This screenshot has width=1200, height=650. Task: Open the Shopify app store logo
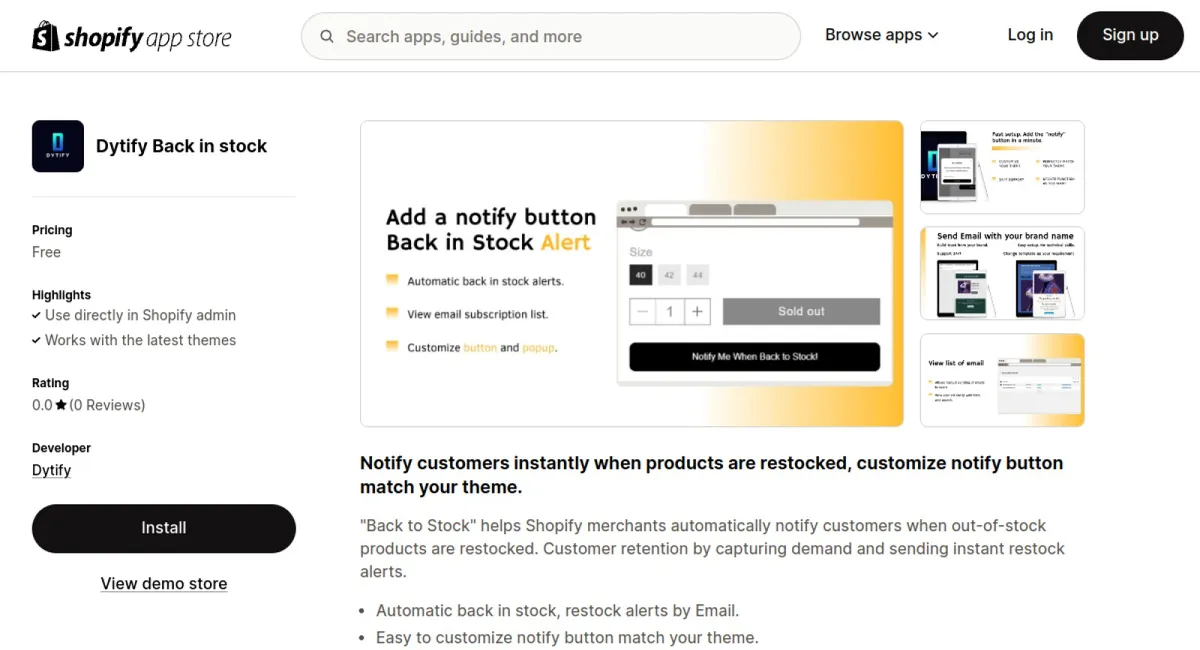pos(132,36)
